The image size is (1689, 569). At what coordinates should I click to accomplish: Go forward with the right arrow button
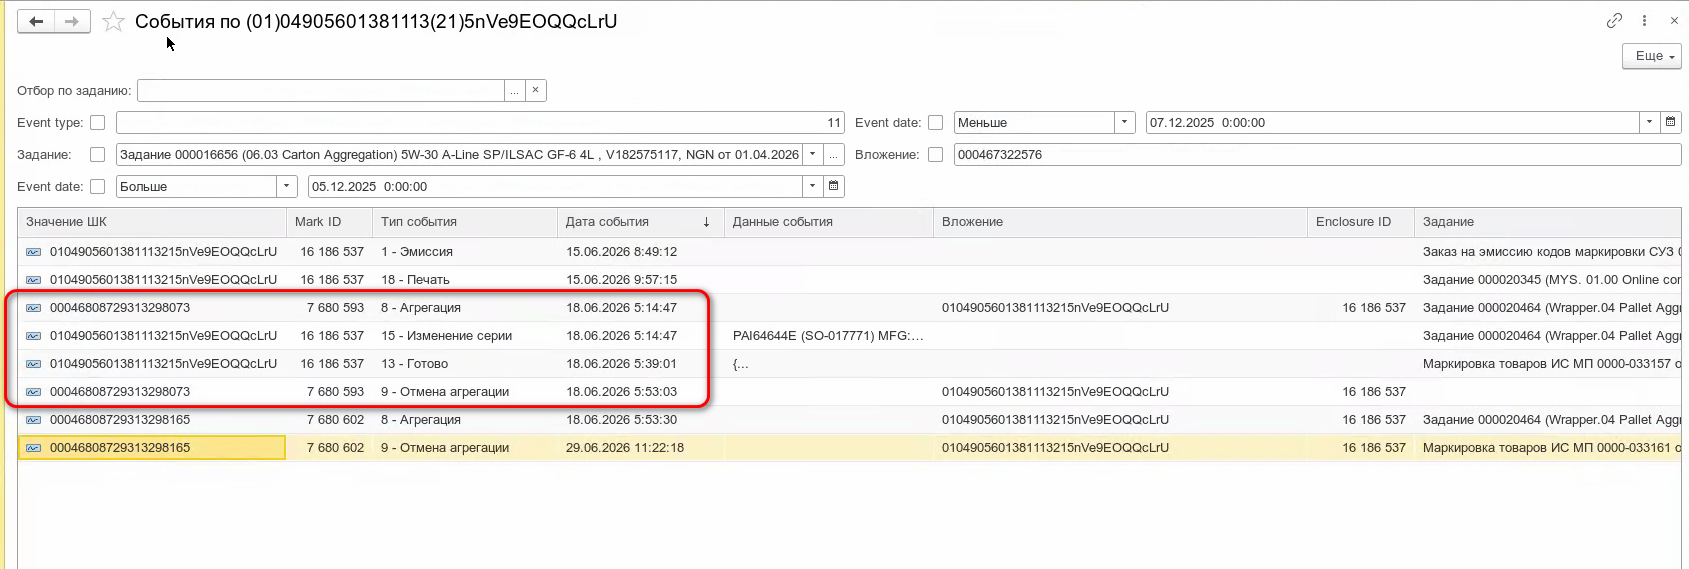click(x=72, y=21)
